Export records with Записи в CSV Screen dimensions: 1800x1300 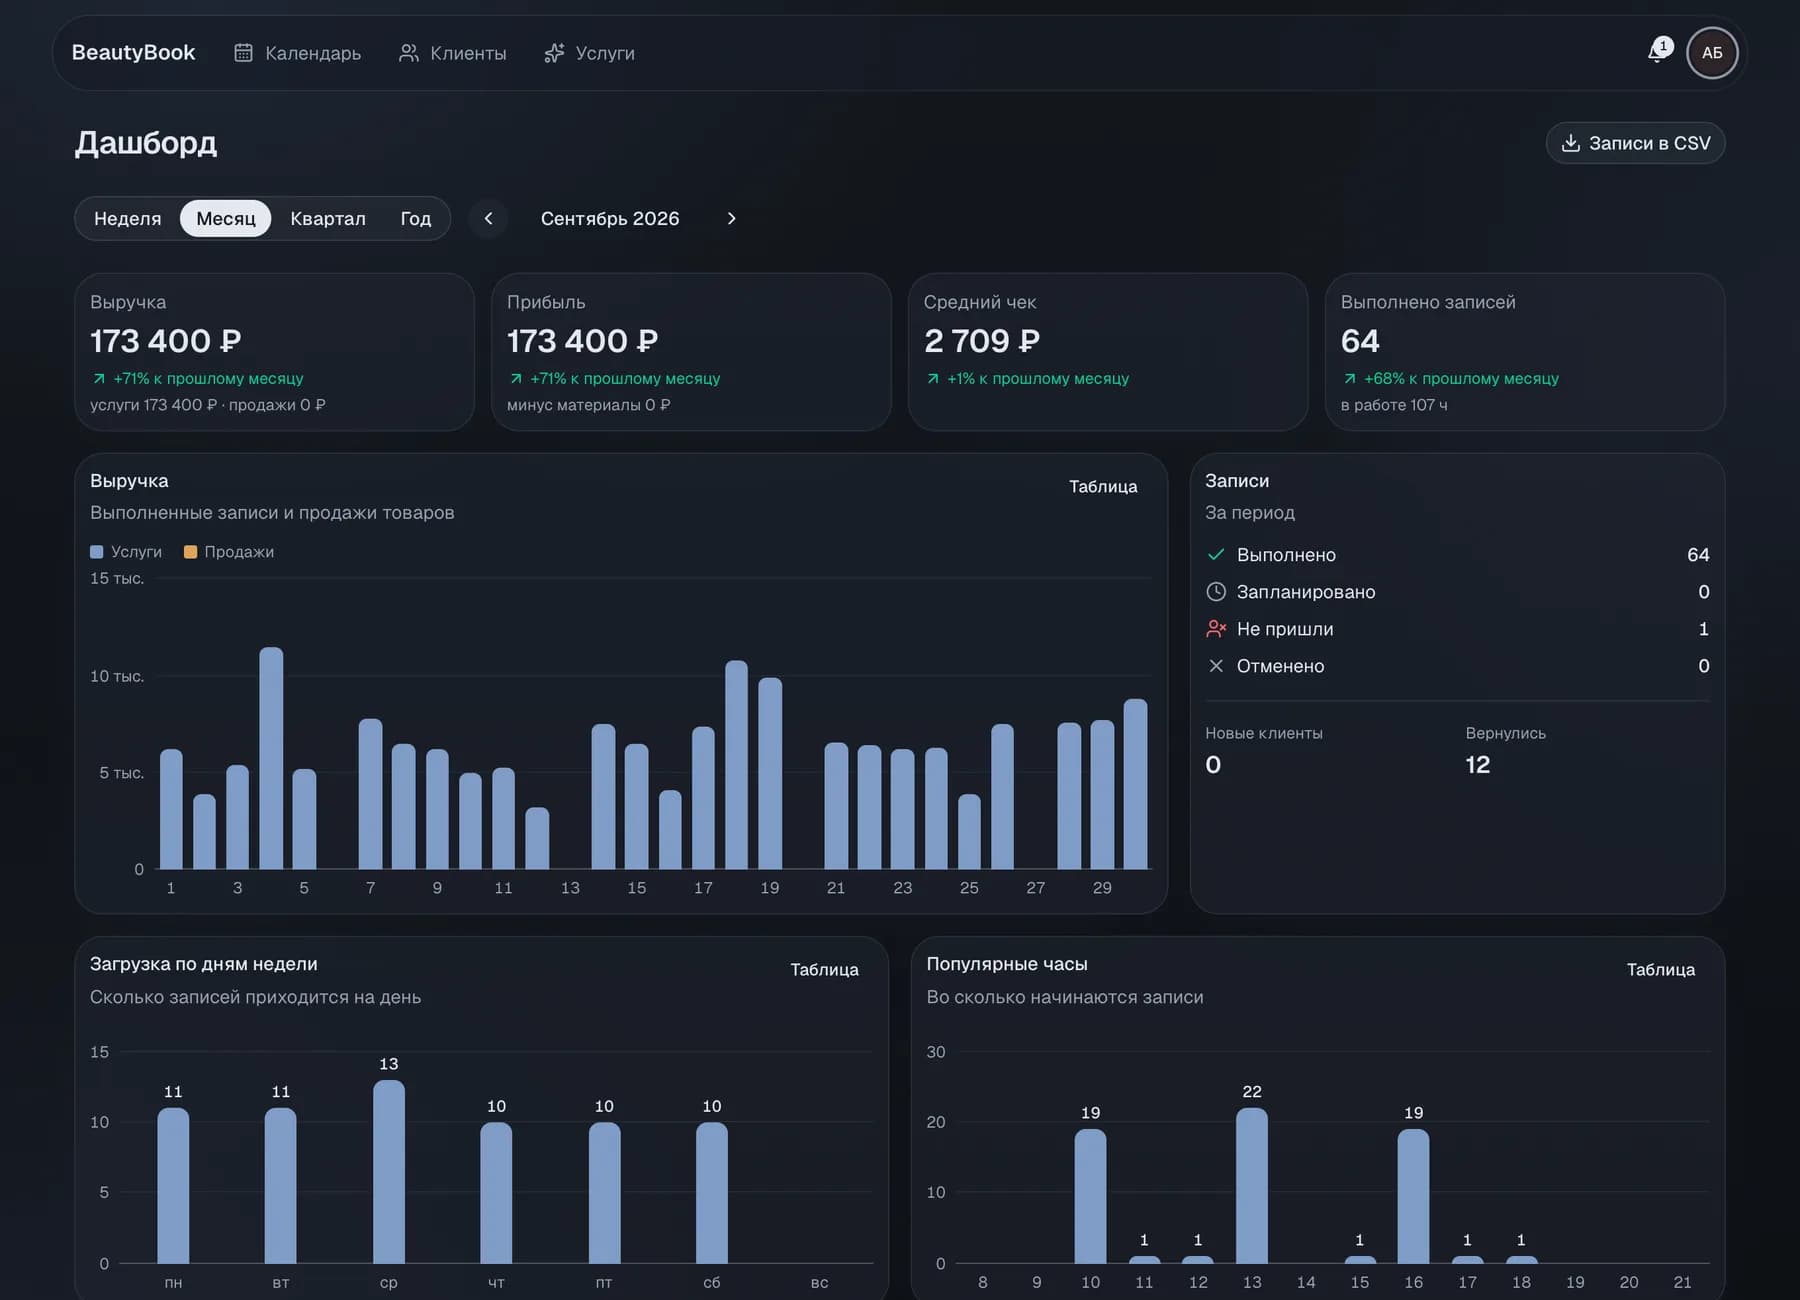point(1635,143)
